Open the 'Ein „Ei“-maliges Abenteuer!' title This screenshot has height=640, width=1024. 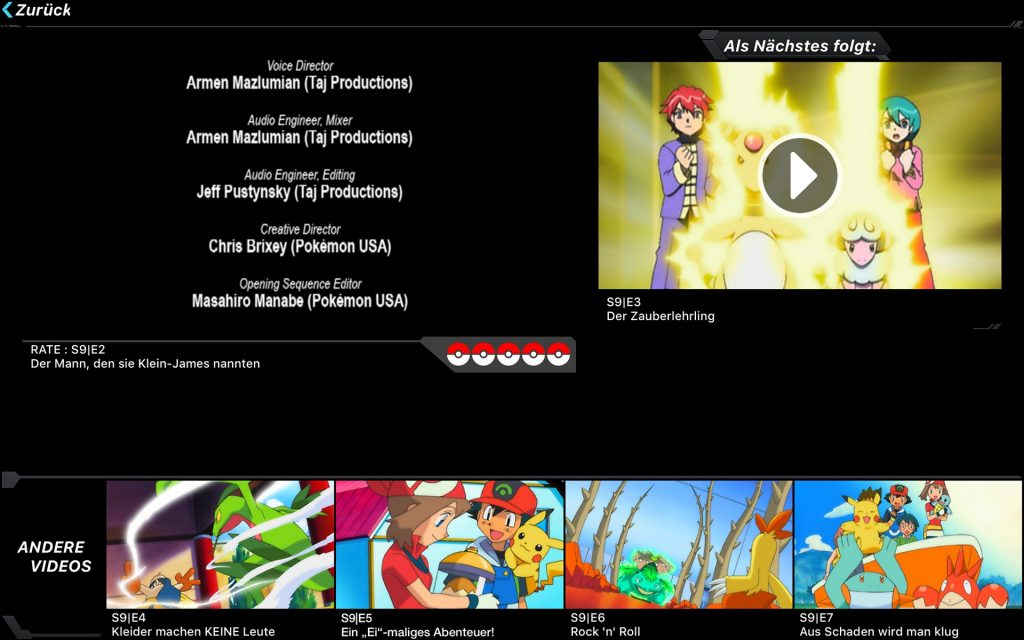point(417,632)
